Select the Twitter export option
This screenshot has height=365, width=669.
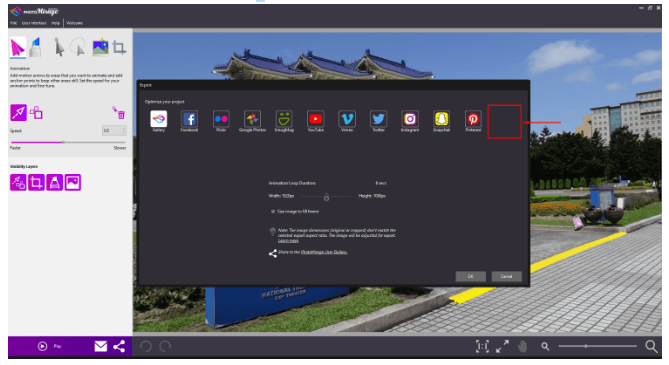coord(378,119)
